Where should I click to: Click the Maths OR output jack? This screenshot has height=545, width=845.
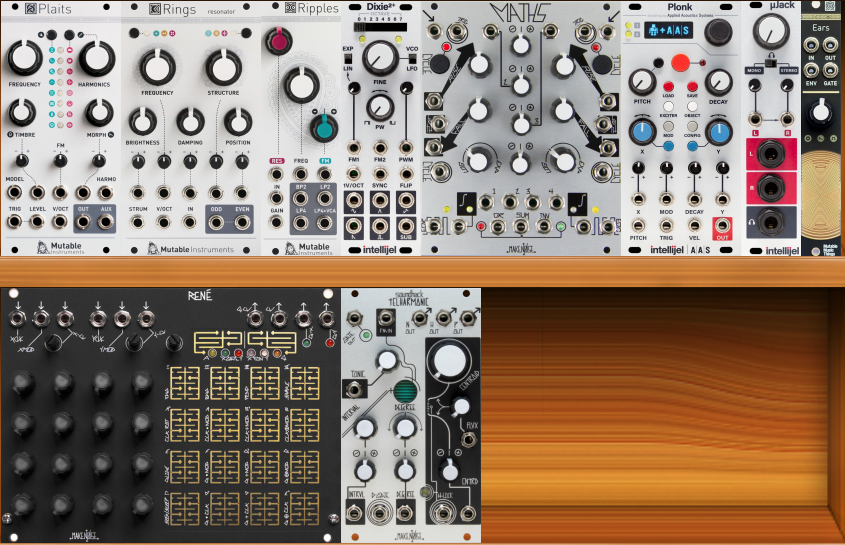click(497, 226)
